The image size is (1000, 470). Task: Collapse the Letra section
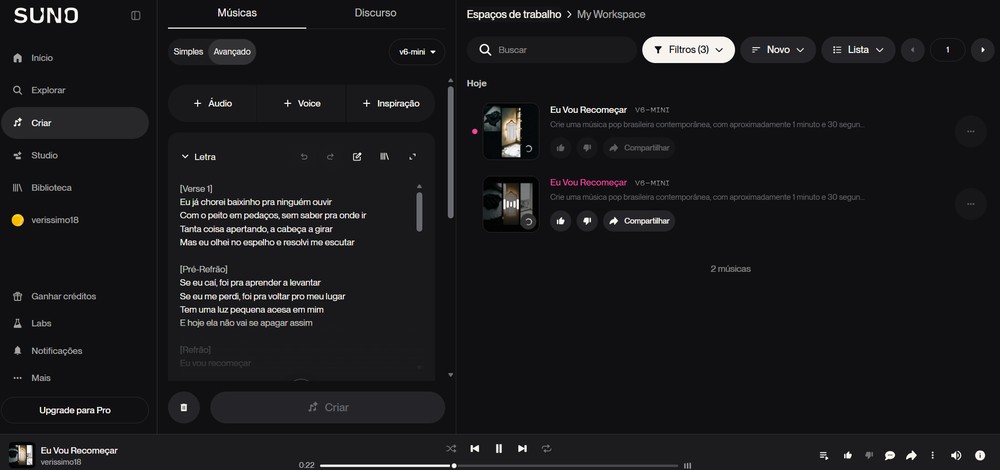tap(198, 156)
